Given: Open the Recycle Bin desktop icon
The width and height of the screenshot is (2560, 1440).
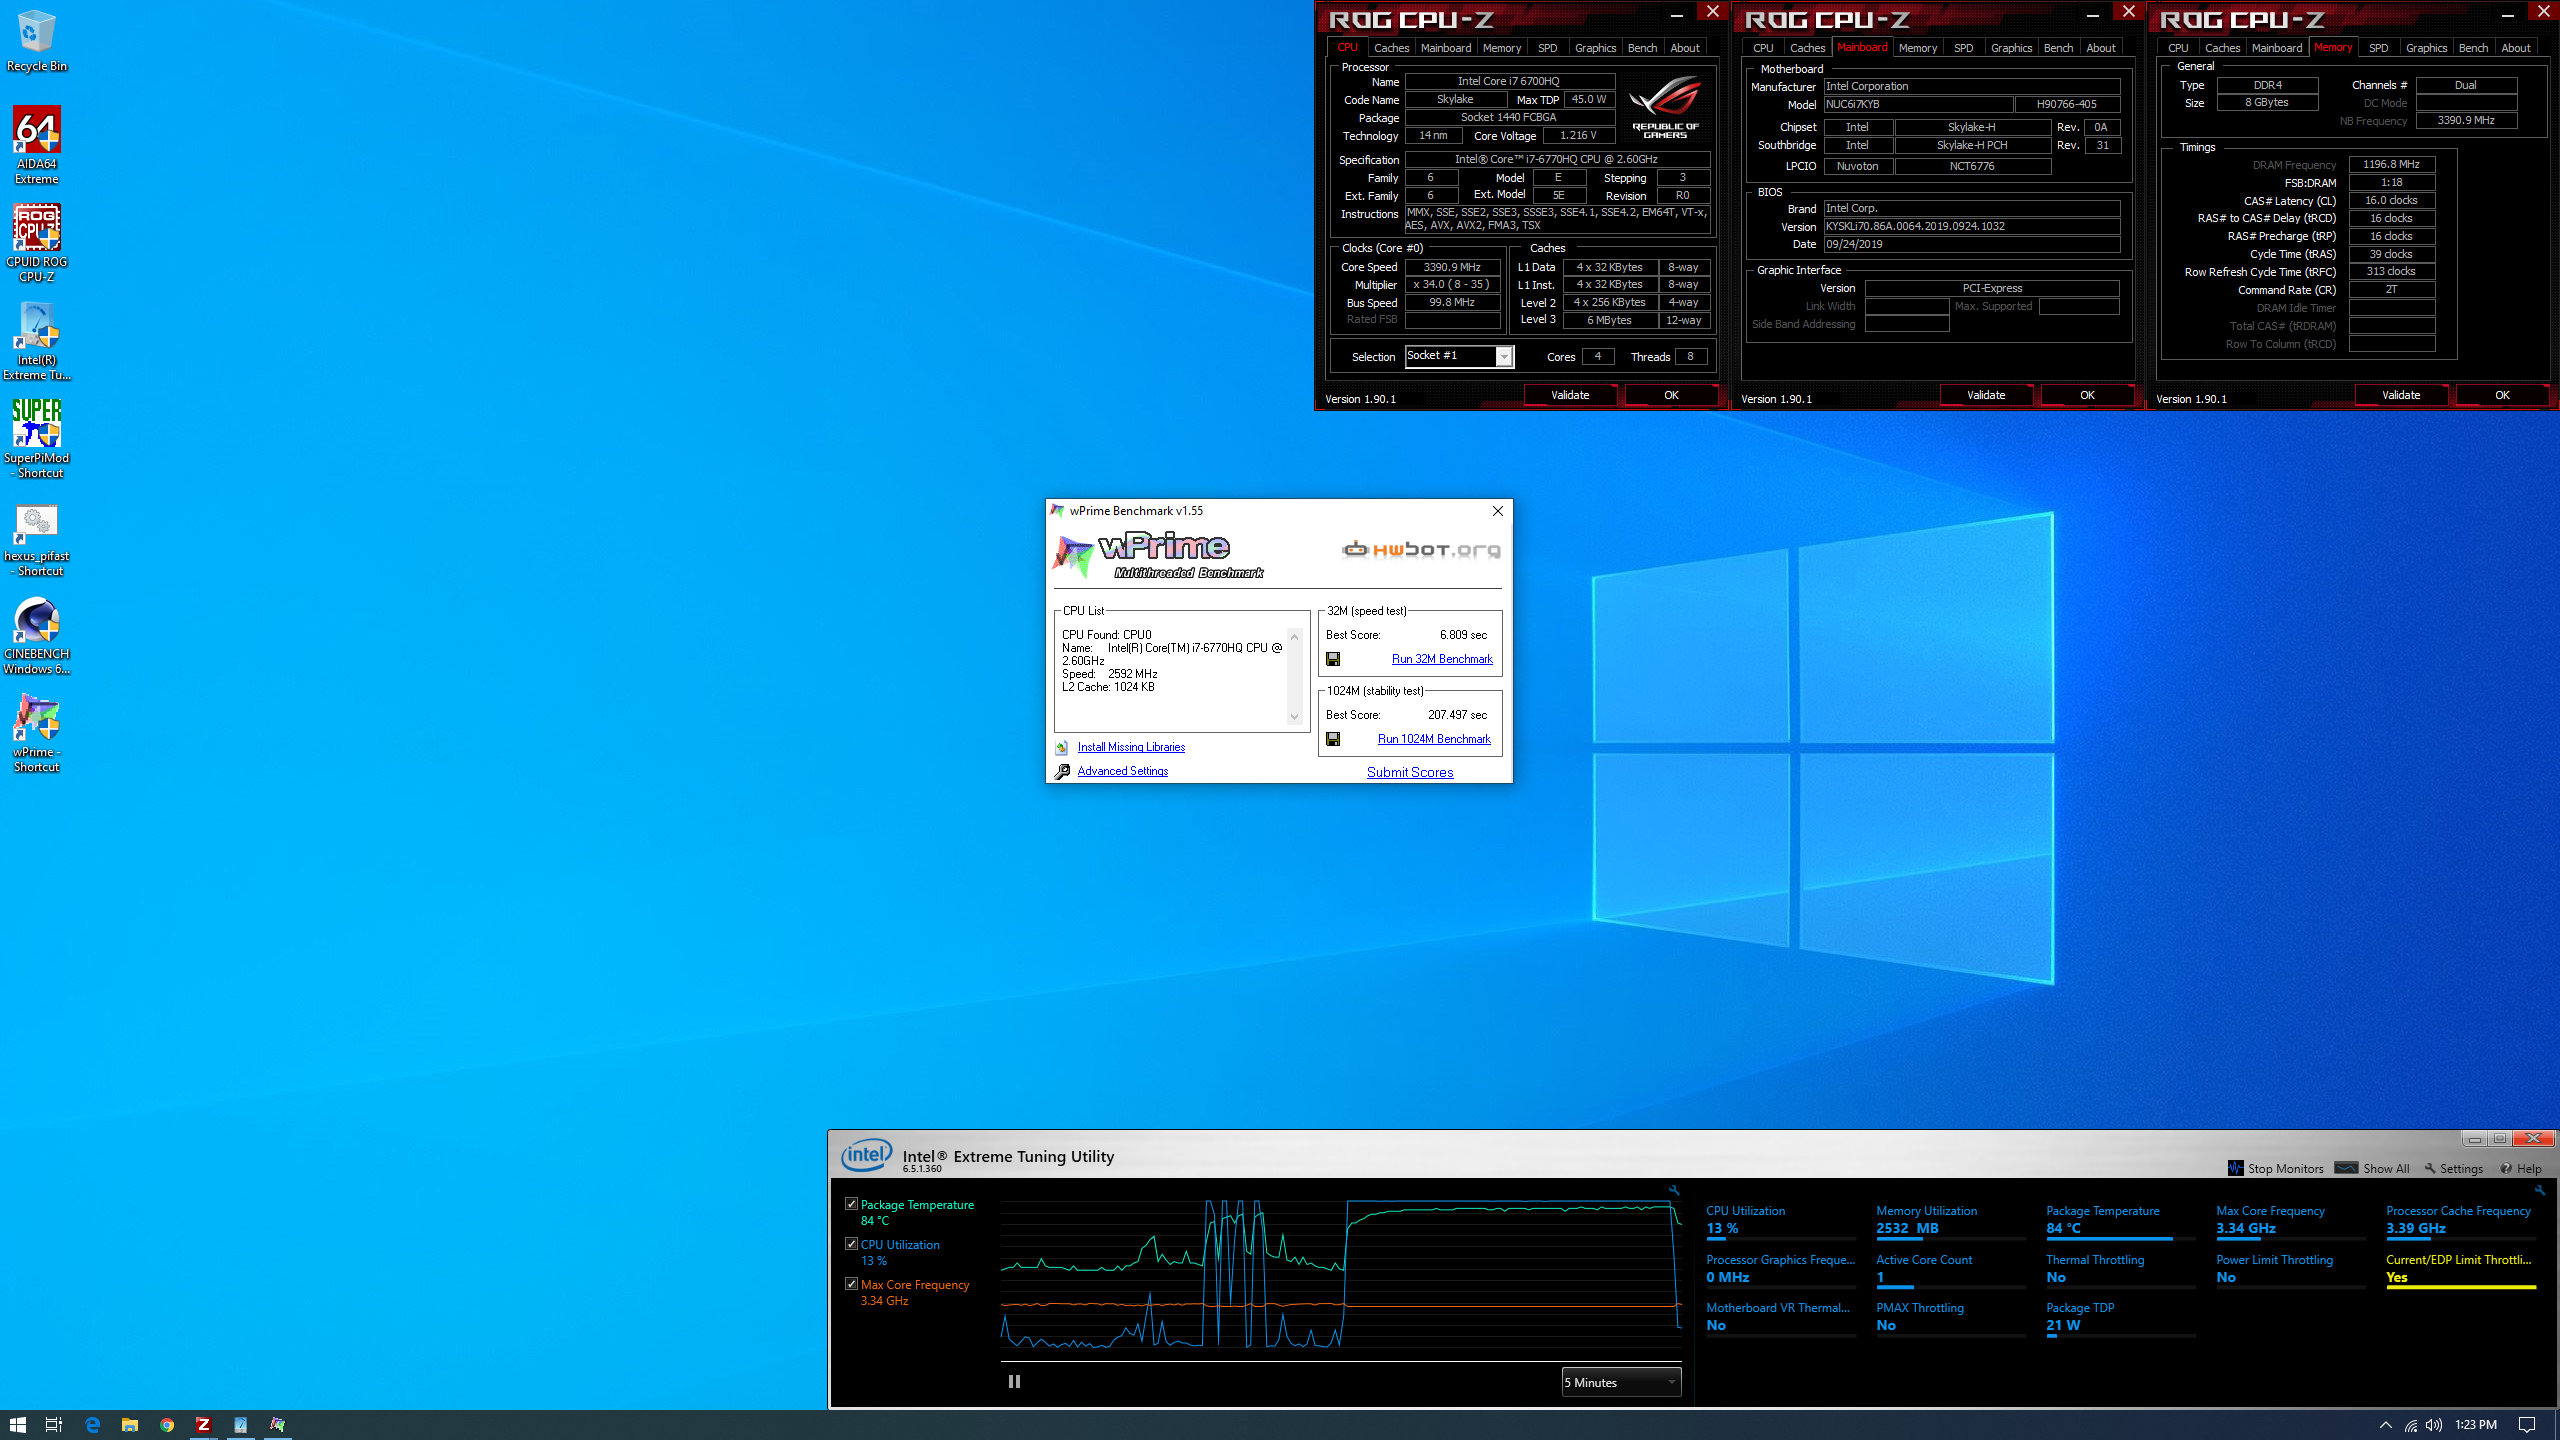Looking at the screenshot, I should (36, 40).
